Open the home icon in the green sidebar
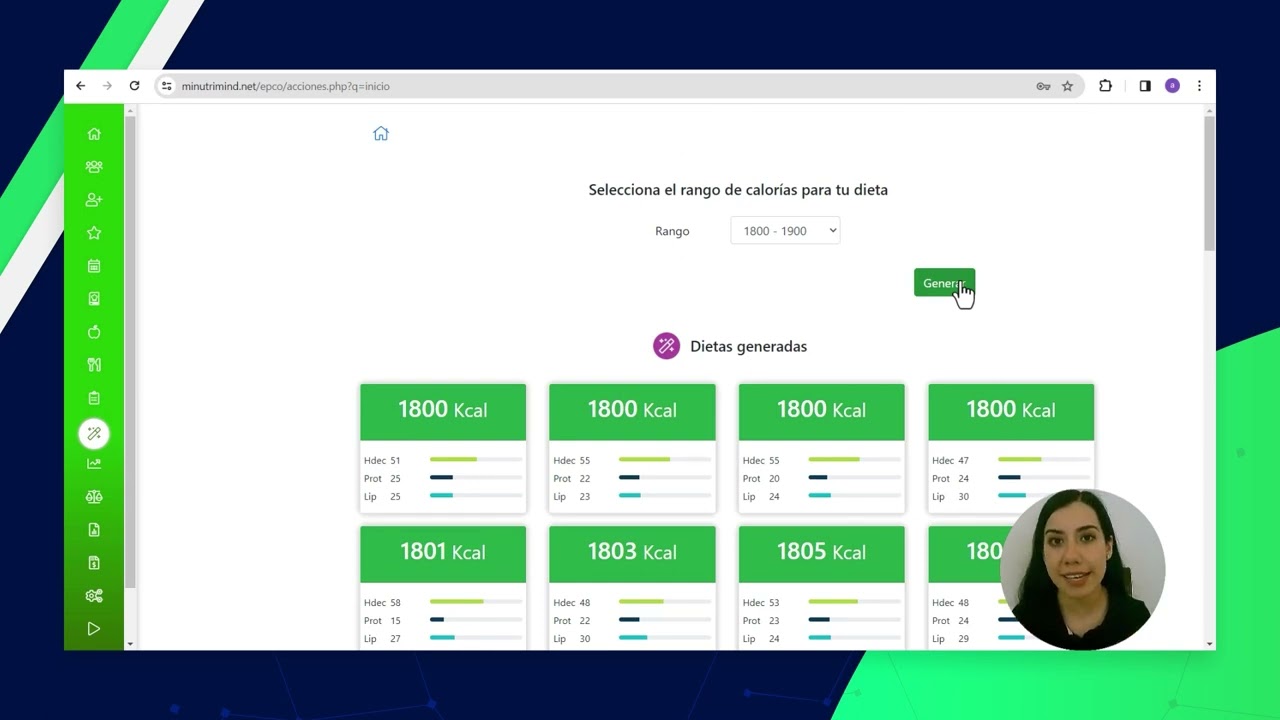Screen dimensions: 1280x720 (x=94, y=134)
